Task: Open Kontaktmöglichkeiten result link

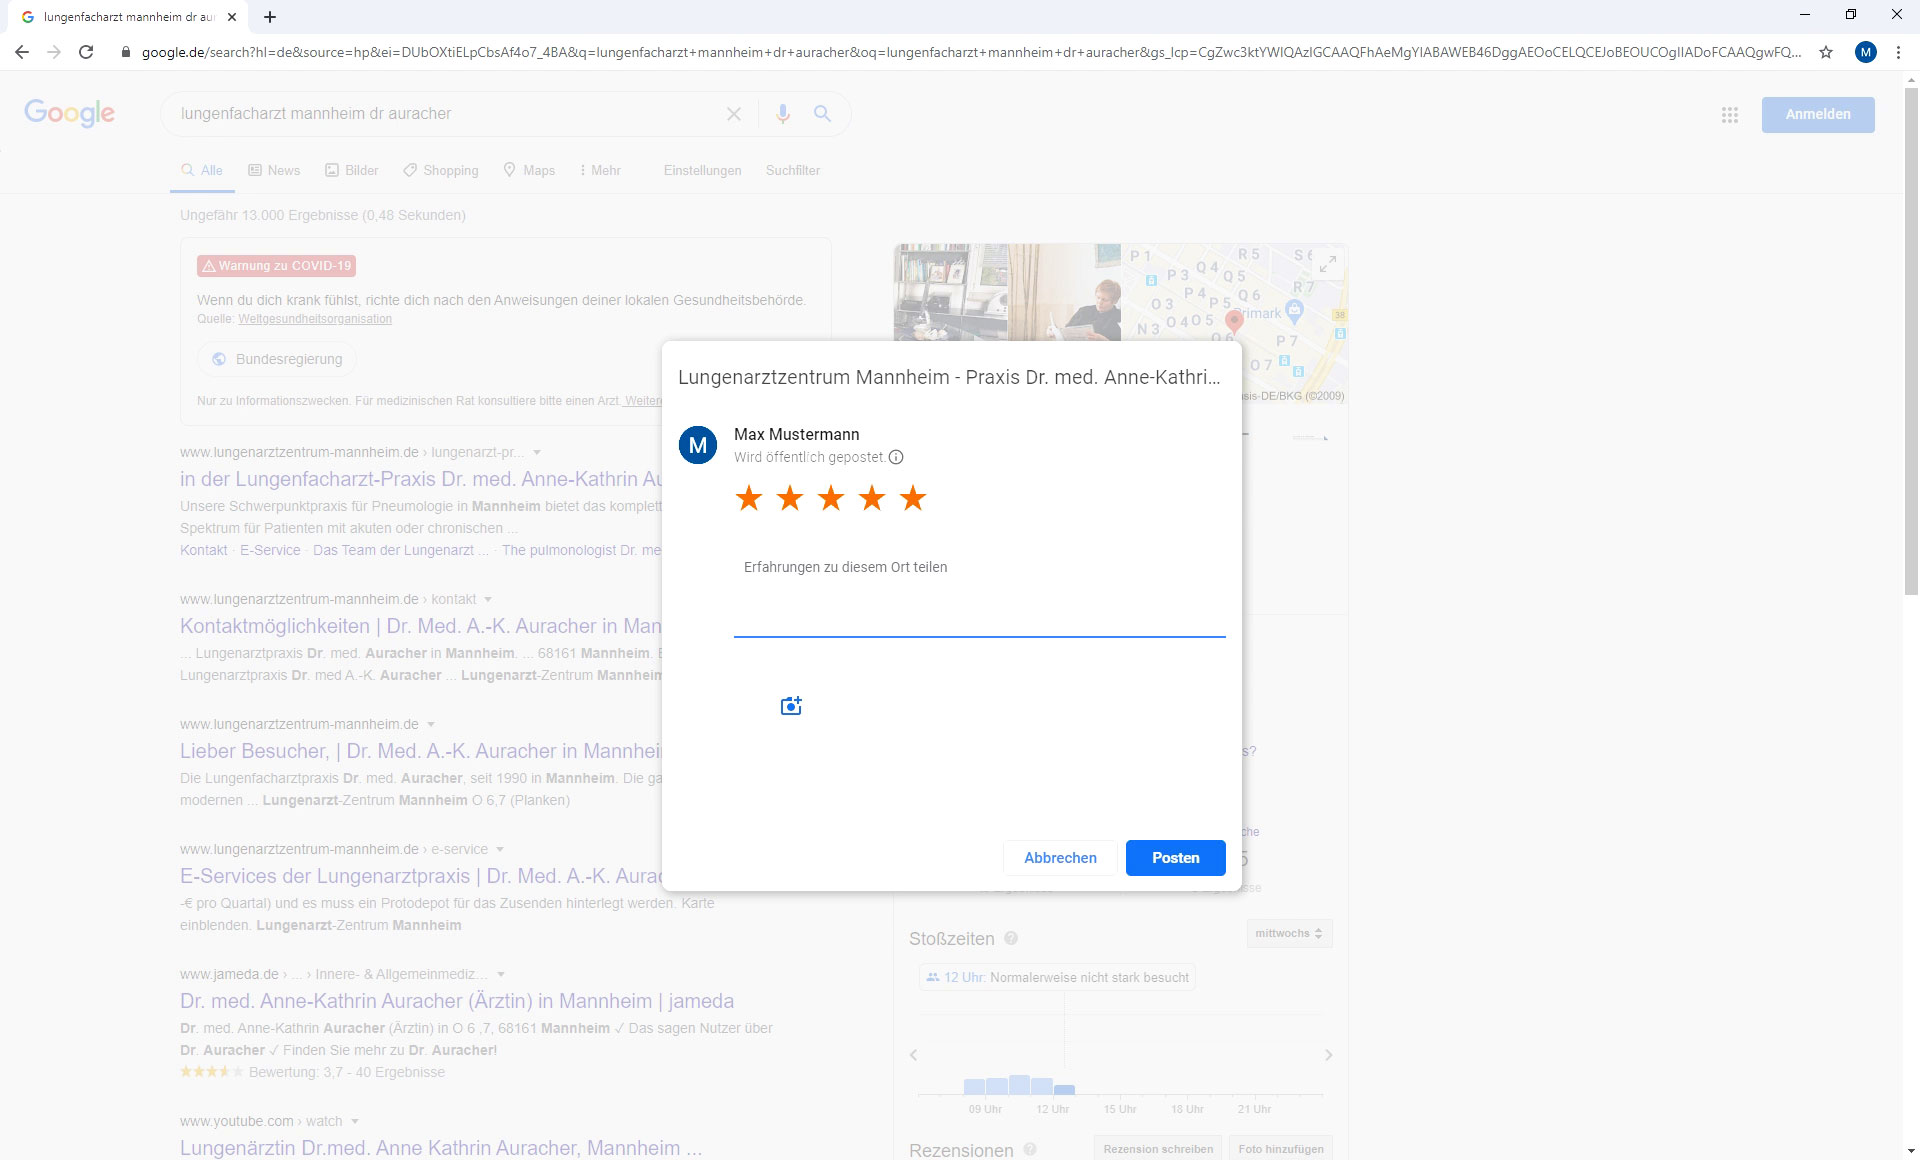Action: pos(421,626)
